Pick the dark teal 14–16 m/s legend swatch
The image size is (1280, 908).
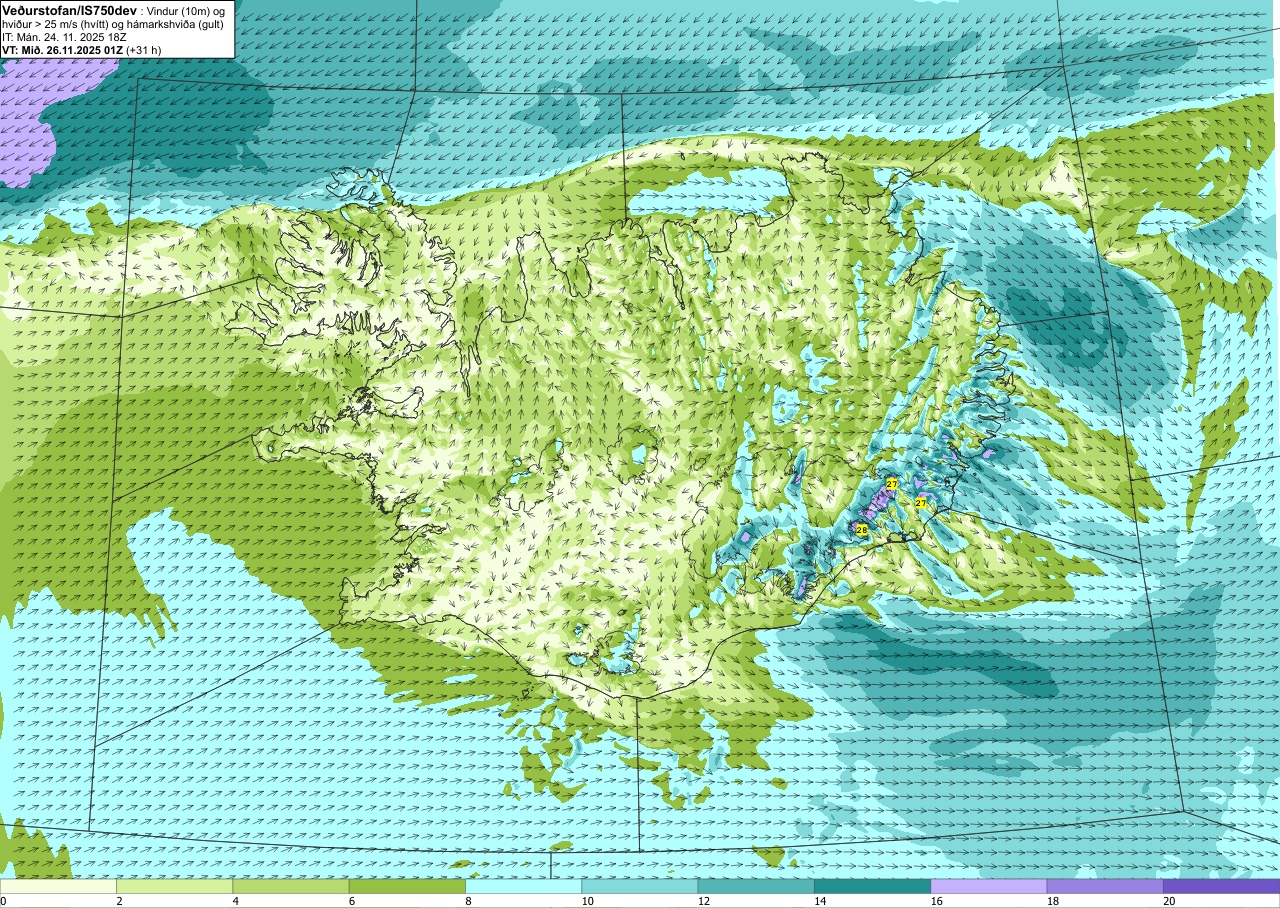(x=872, y=886)
